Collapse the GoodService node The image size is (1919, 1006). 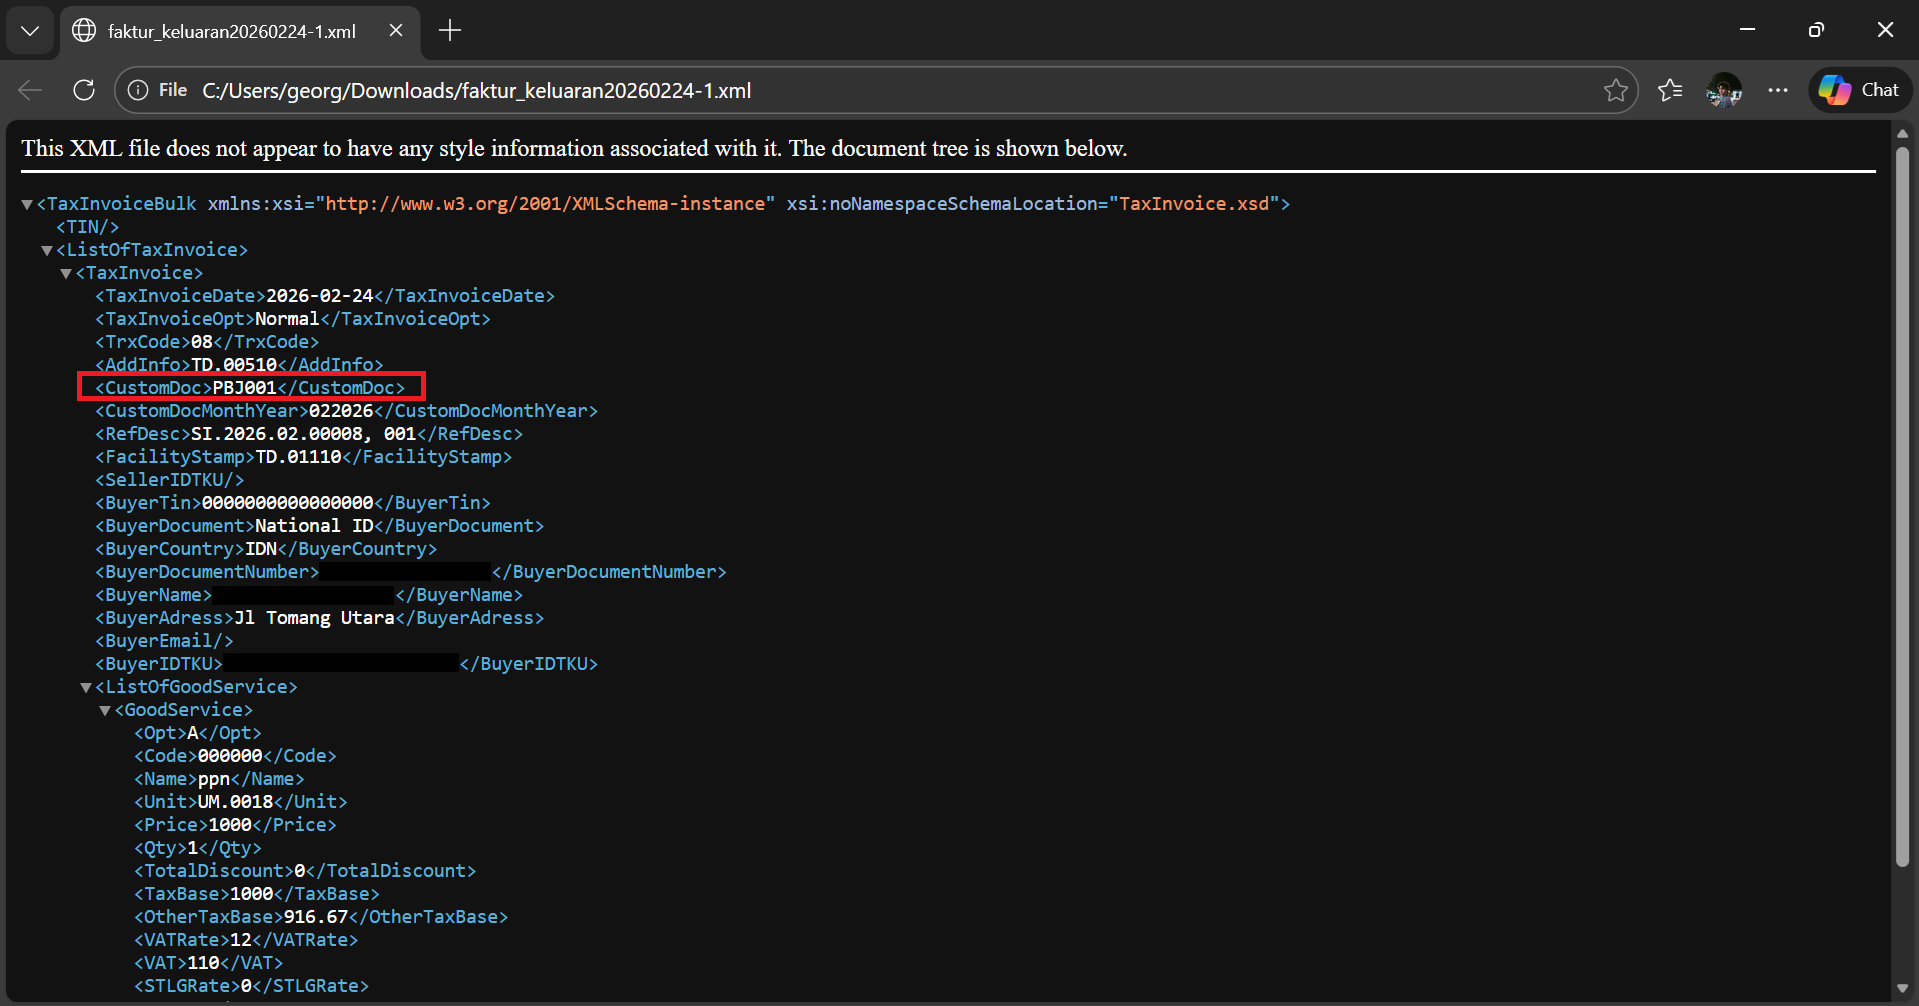point(105,710)
